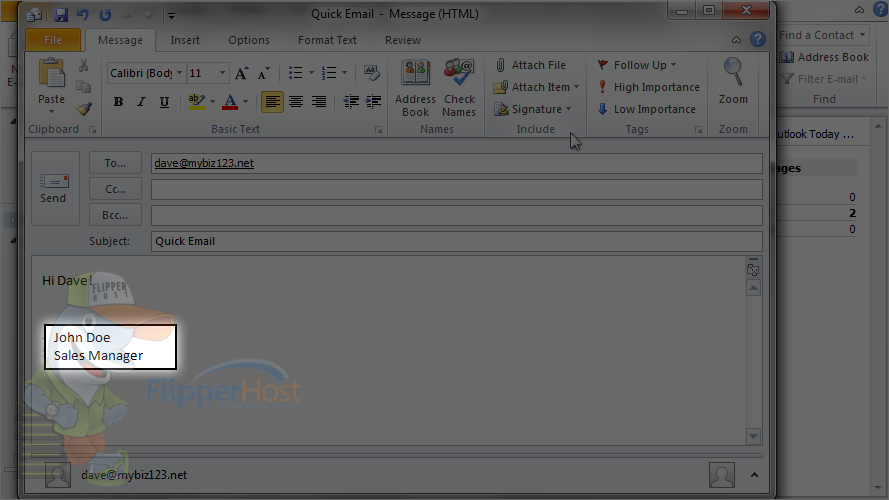
Task: Toggle Underline formatting
Action: coord(164,102)
